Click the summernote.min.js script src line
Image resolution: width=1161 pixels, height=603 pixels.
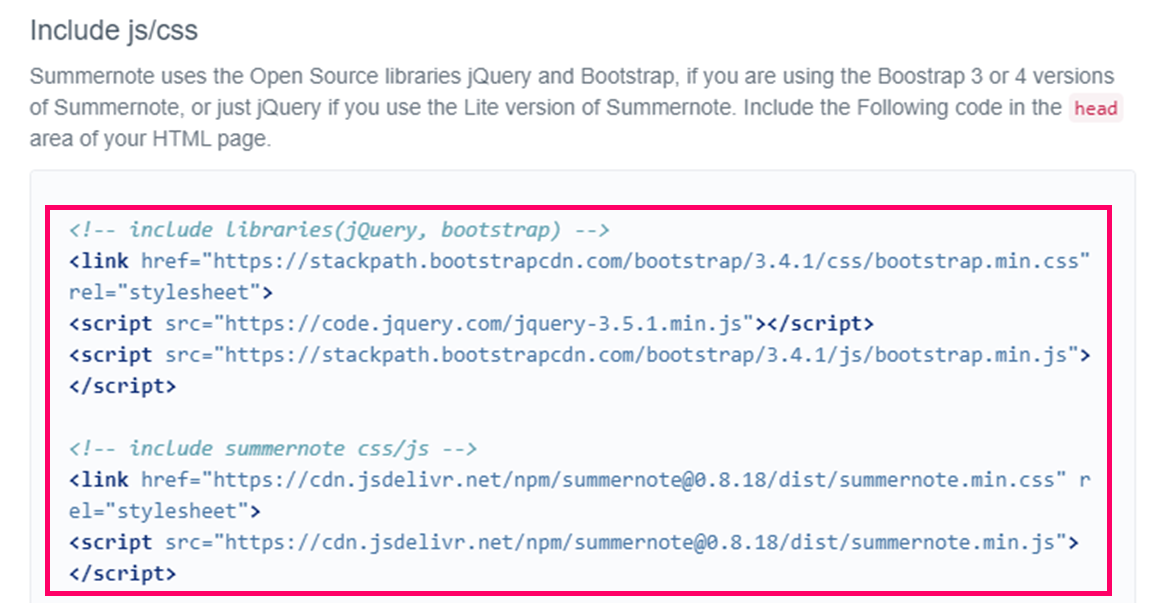click(x=574, y=542)
